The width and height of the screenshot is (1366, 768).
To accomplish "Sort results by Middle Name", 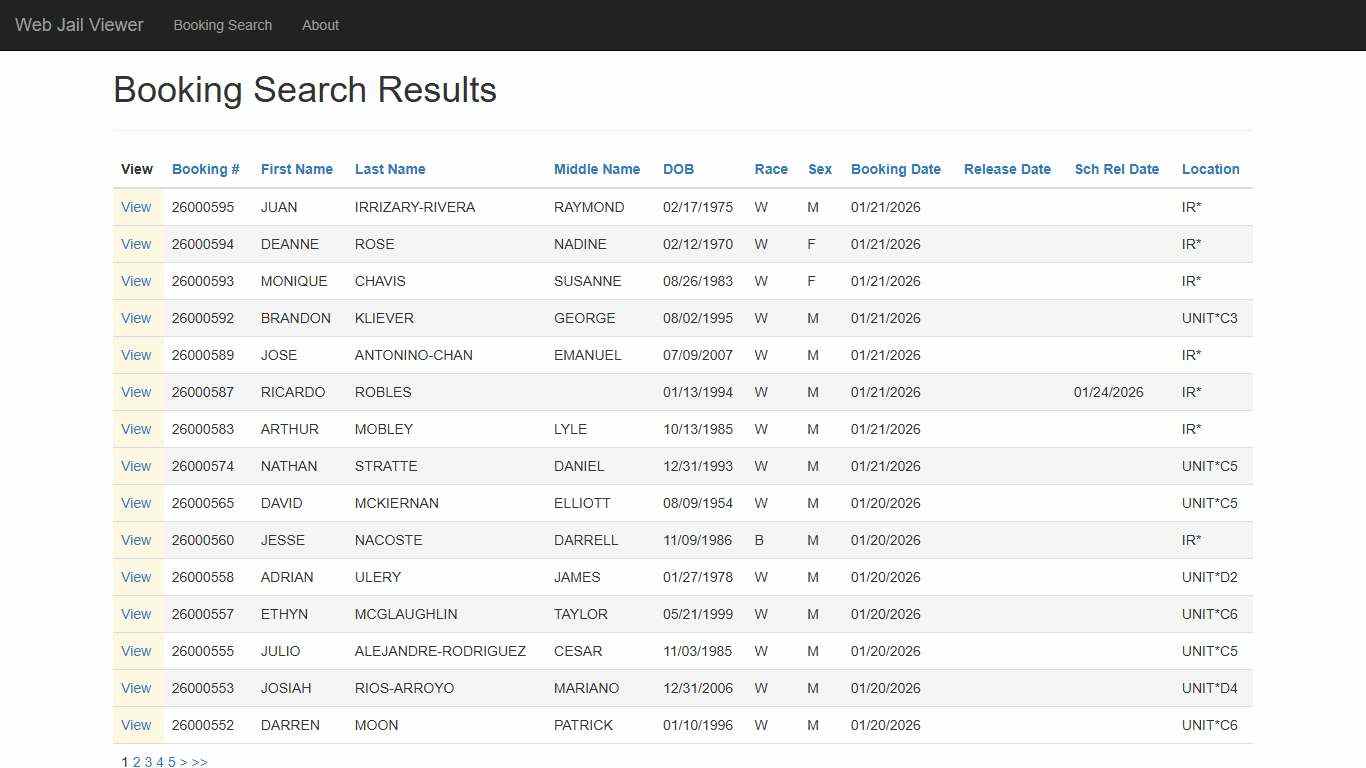I will point(596,169).
